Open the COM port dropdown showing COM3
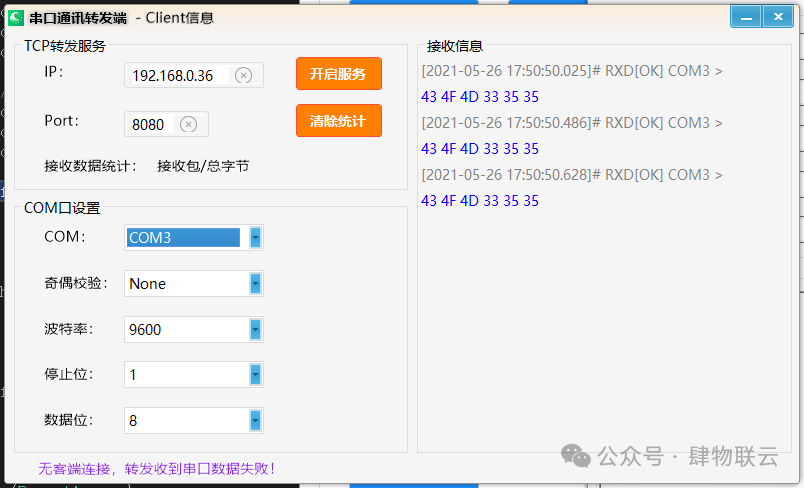This screenshot has width=804, height=488. click(x=255, y=238)
